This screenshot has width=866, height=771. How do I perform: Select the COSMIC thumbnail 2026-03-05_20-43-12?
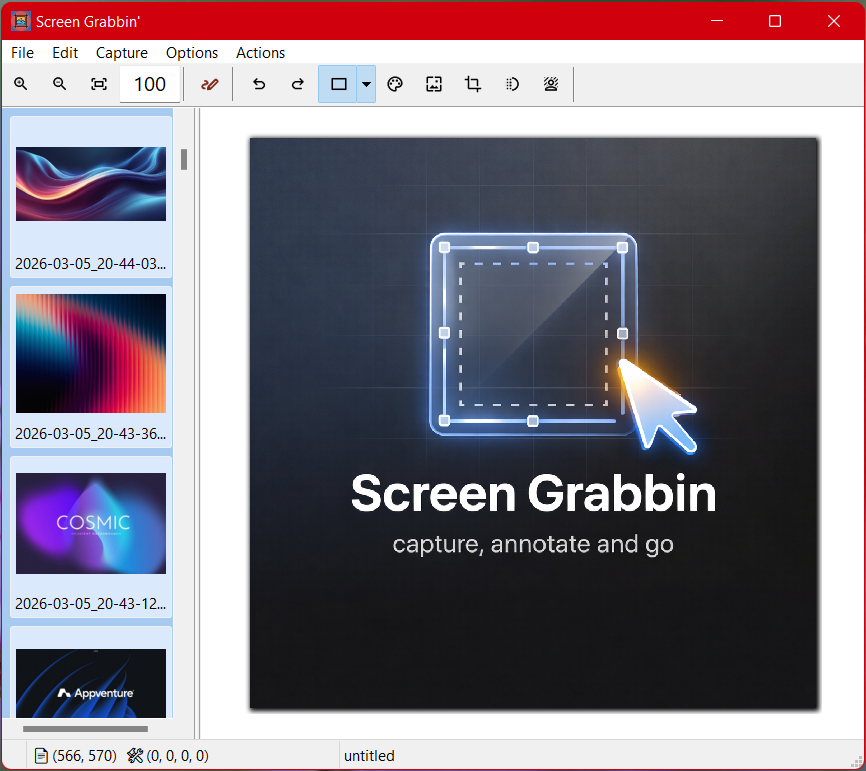point(91,537)
